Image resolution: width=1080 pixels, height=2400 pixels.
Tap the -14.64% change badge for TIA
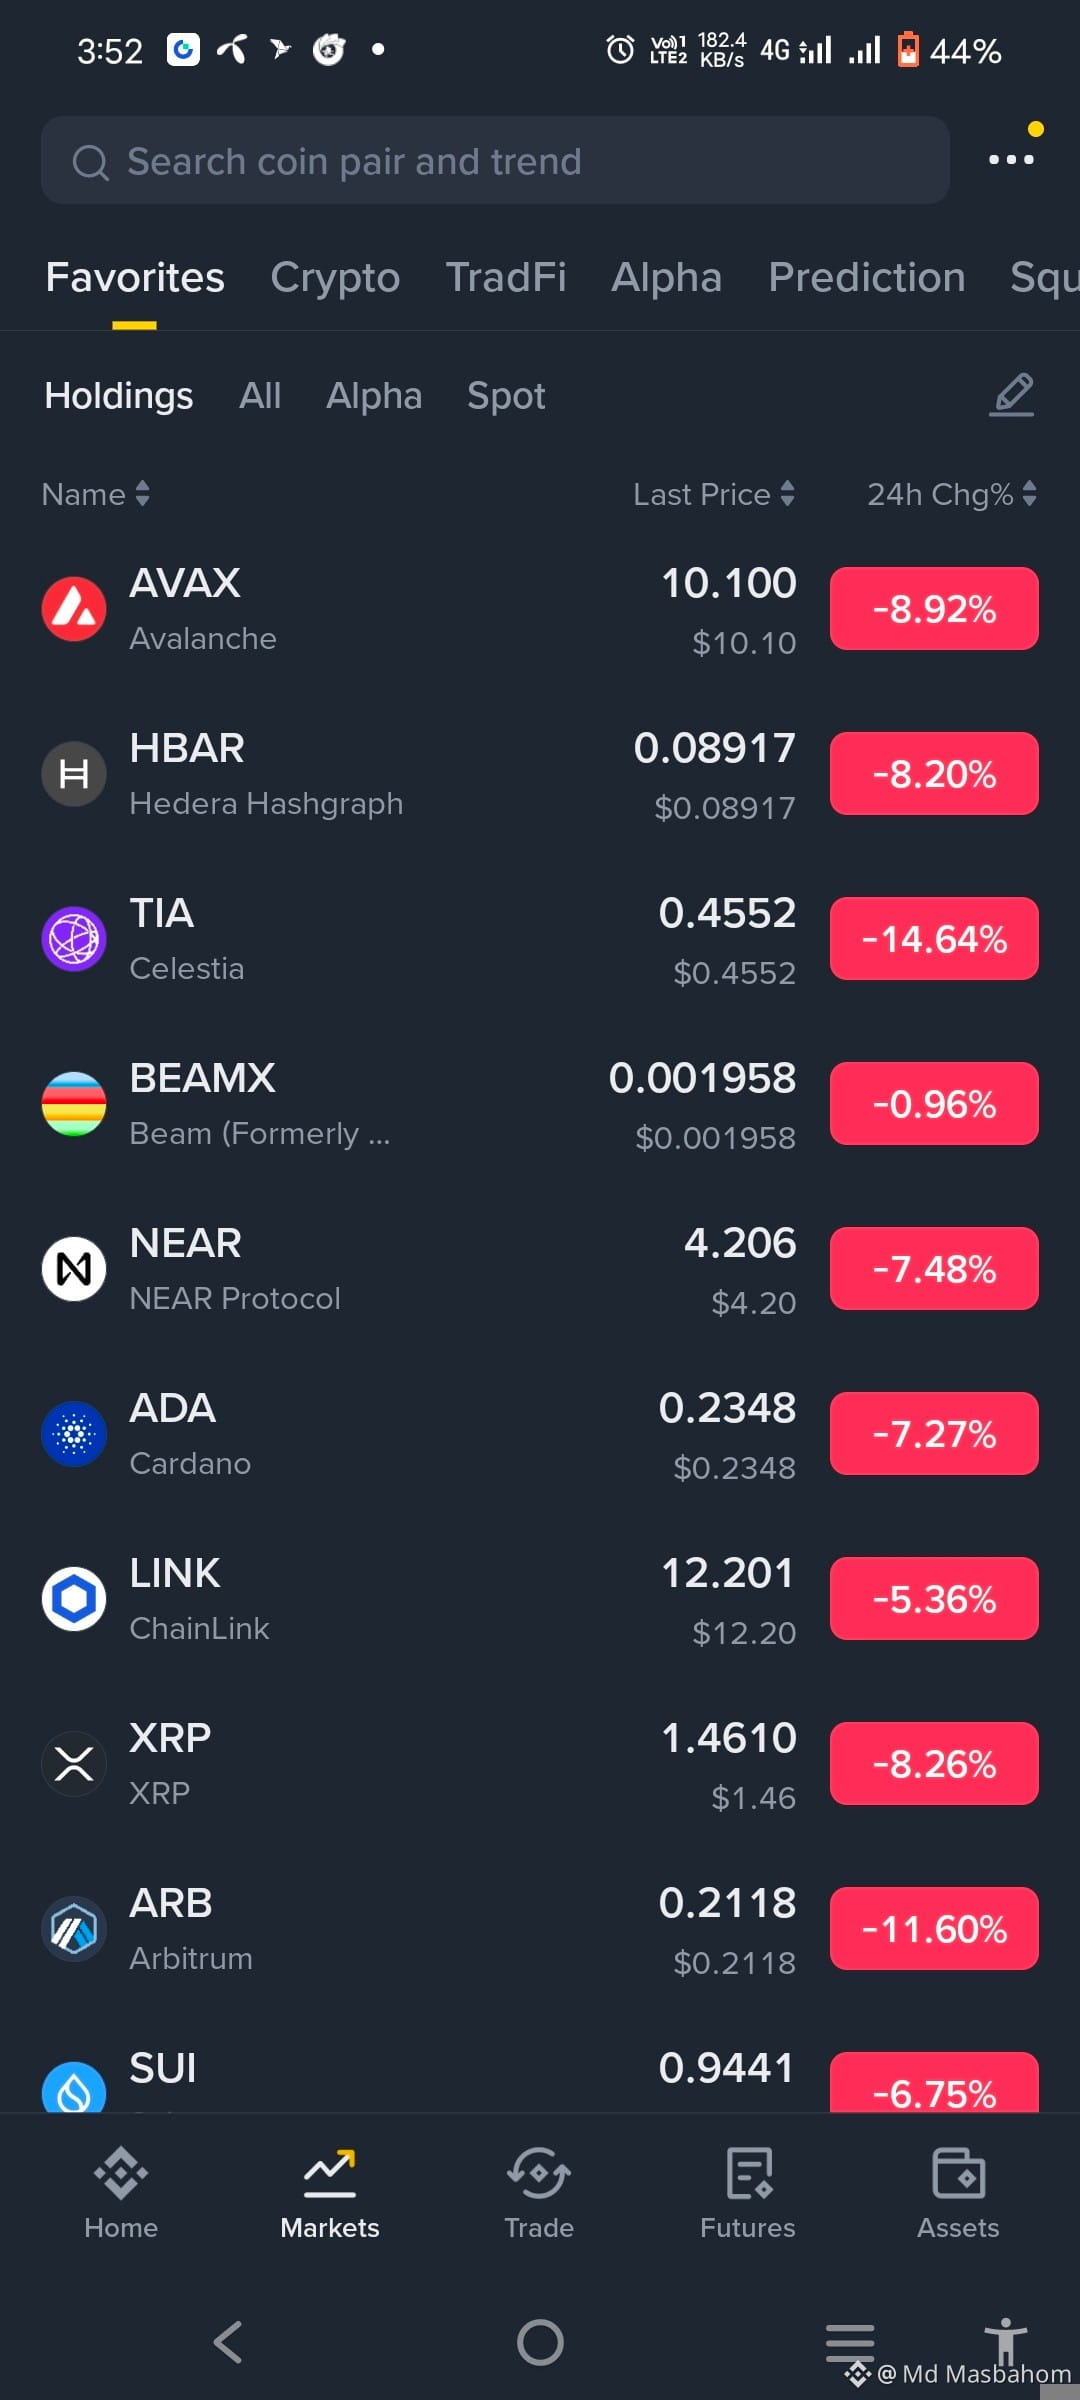point(934,939)
